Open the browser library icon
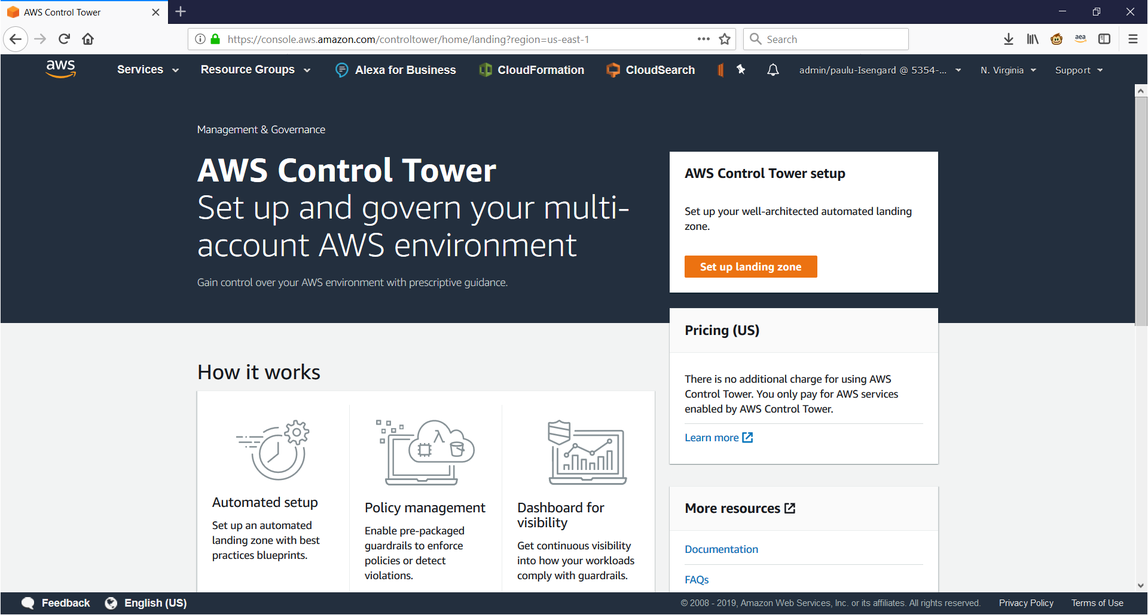 tap(1032, 39)
